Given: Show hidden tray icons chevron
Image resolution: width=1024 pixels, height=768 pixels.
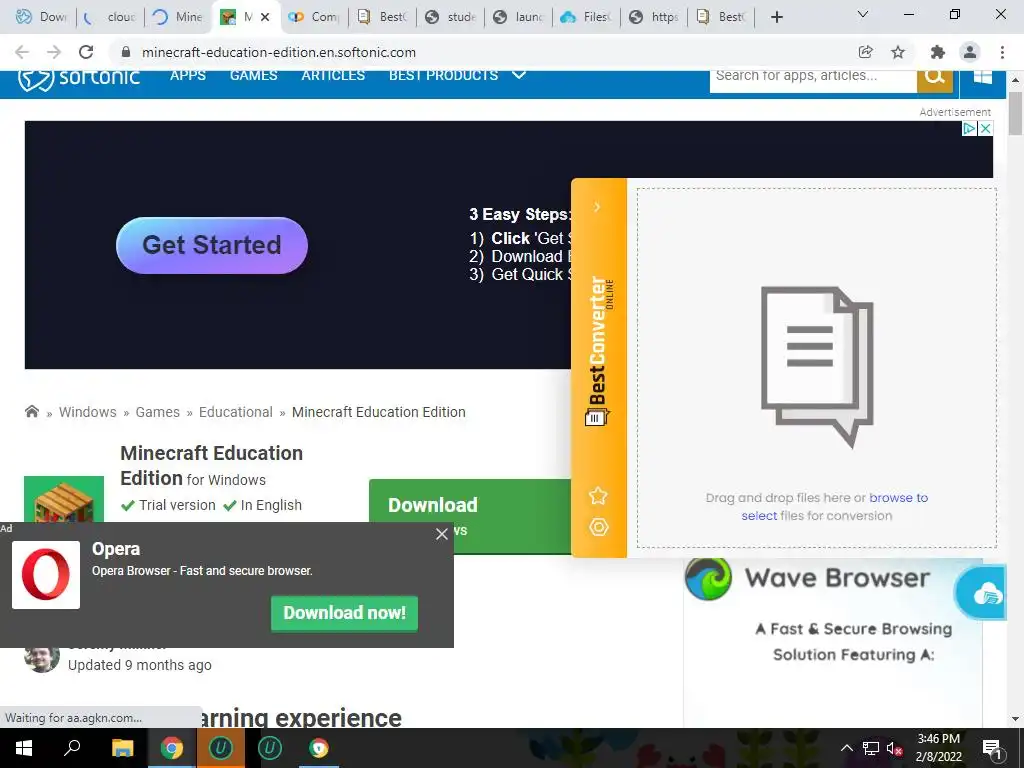Looking at the screenshot, I should (x=846, y=748).
